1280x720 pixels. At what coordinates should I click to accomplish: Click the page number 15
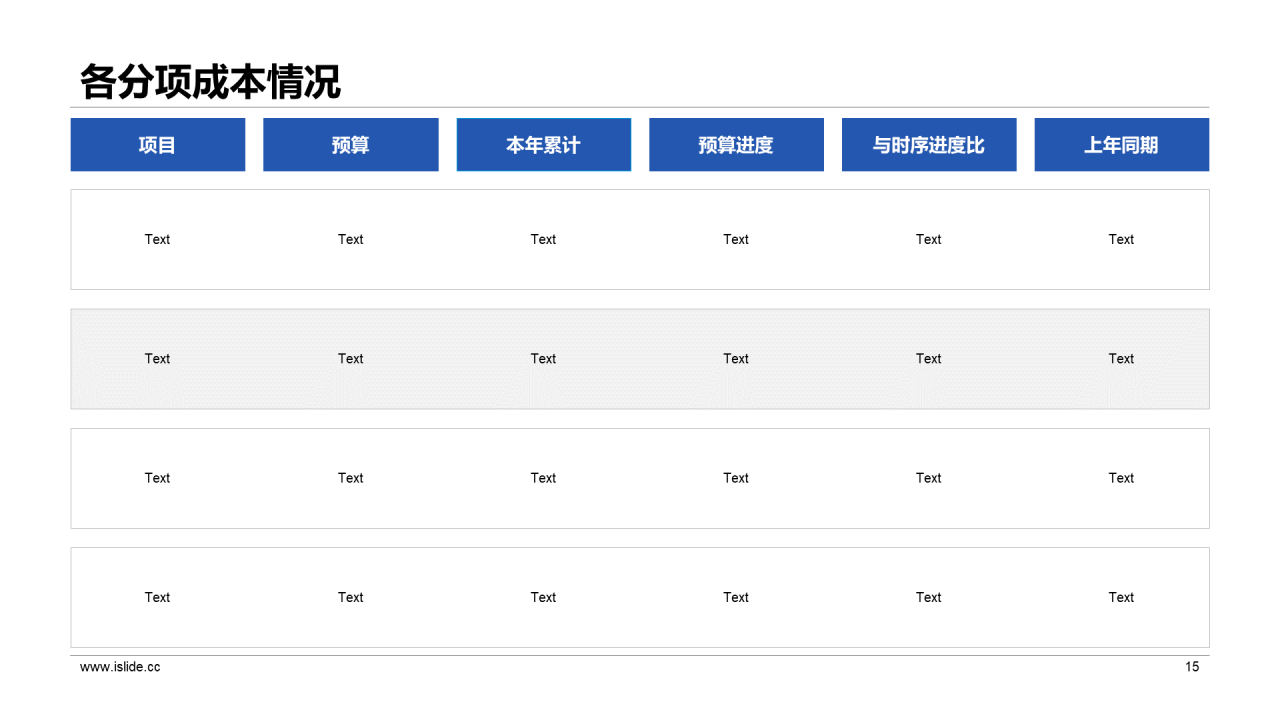tap(1191, 666)
